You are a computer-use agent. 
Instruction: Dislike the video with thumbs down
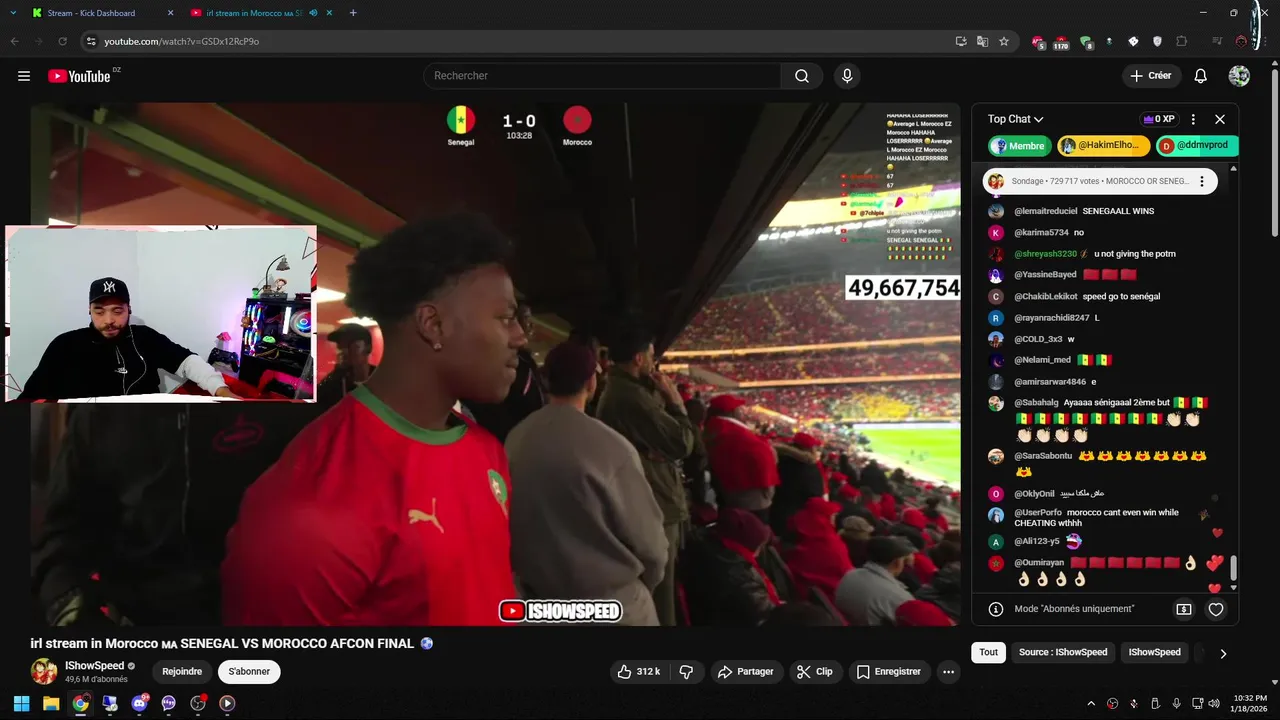point(686,672)
